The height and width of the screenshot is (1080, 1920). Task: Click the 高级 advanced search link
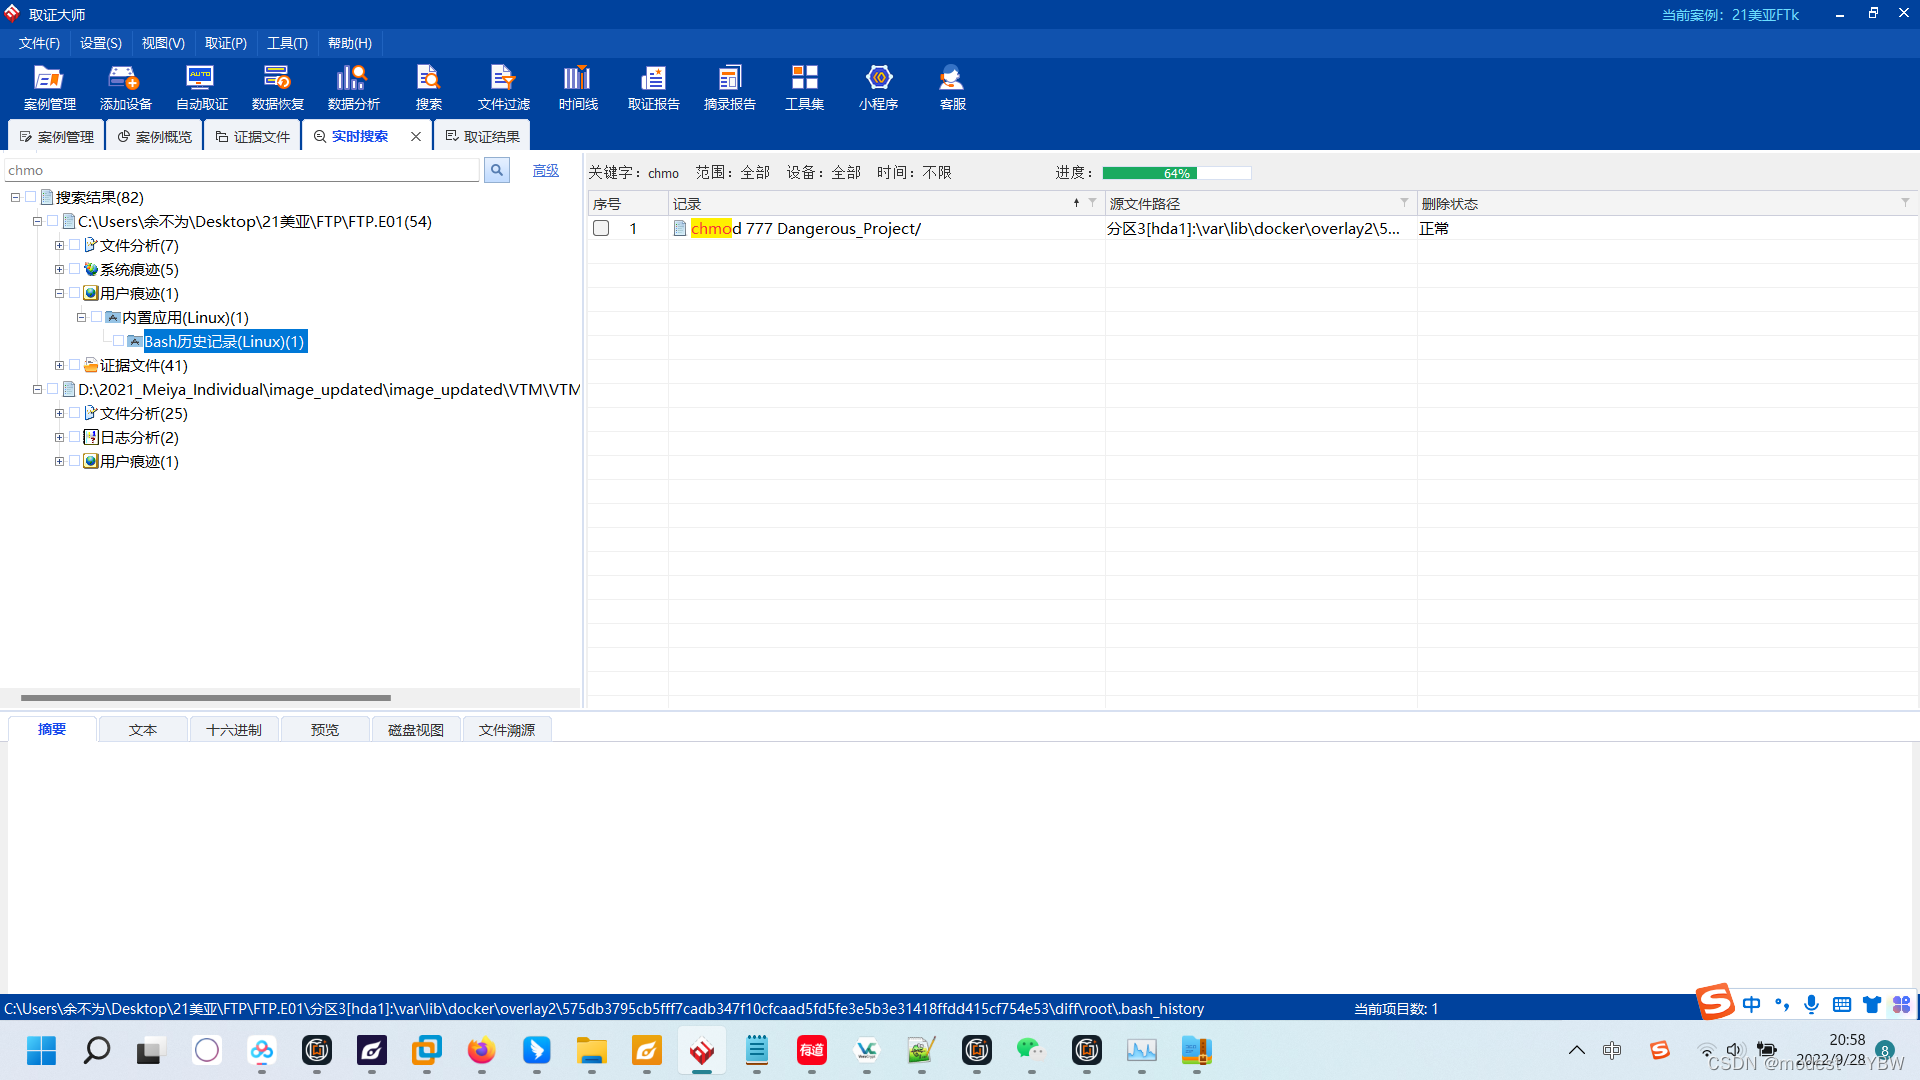tap(545, 170)
